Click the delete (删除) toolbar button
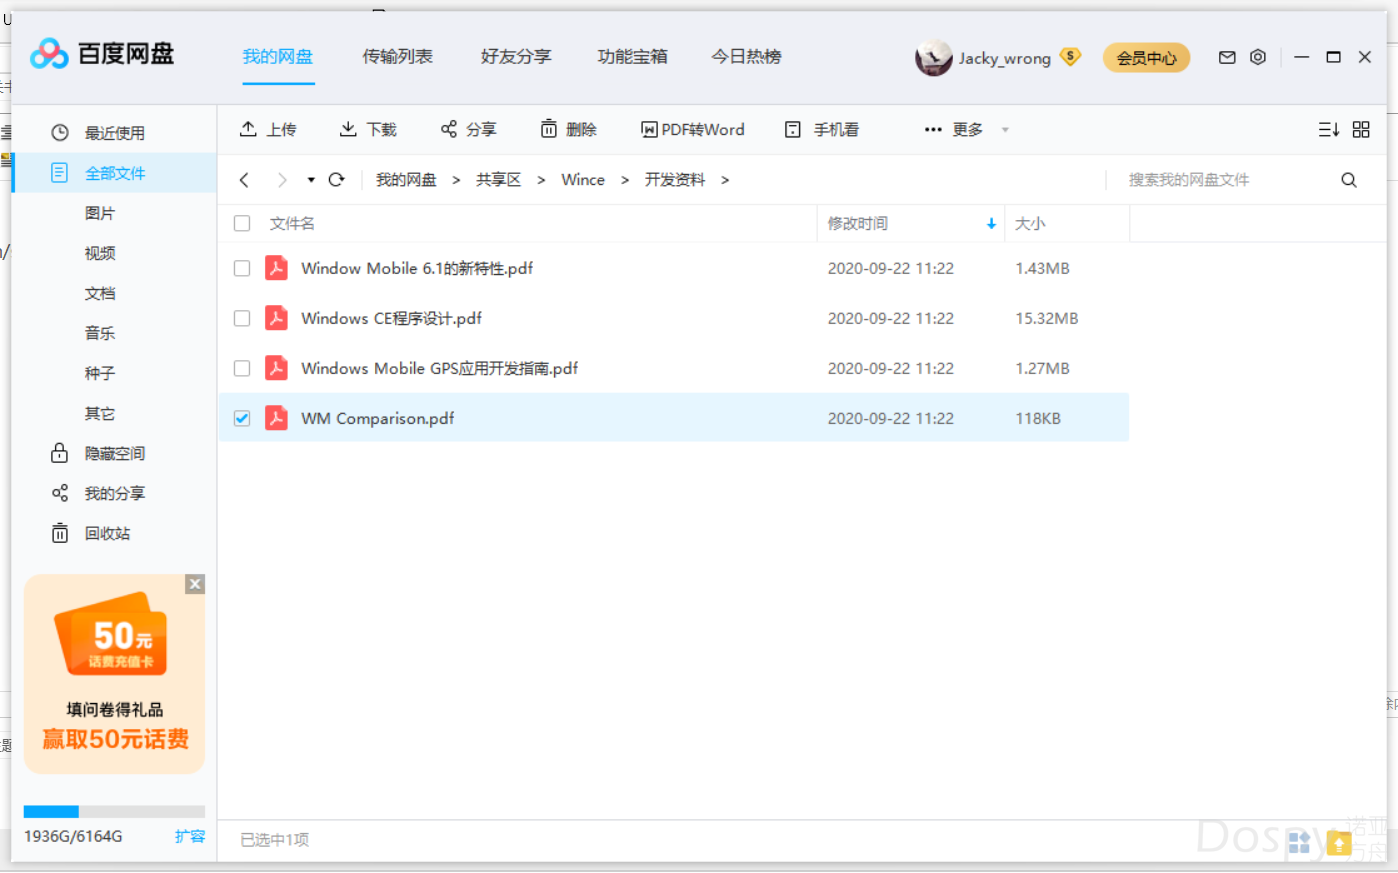This screenshot has width=1398, height=873. coord(568,129)
